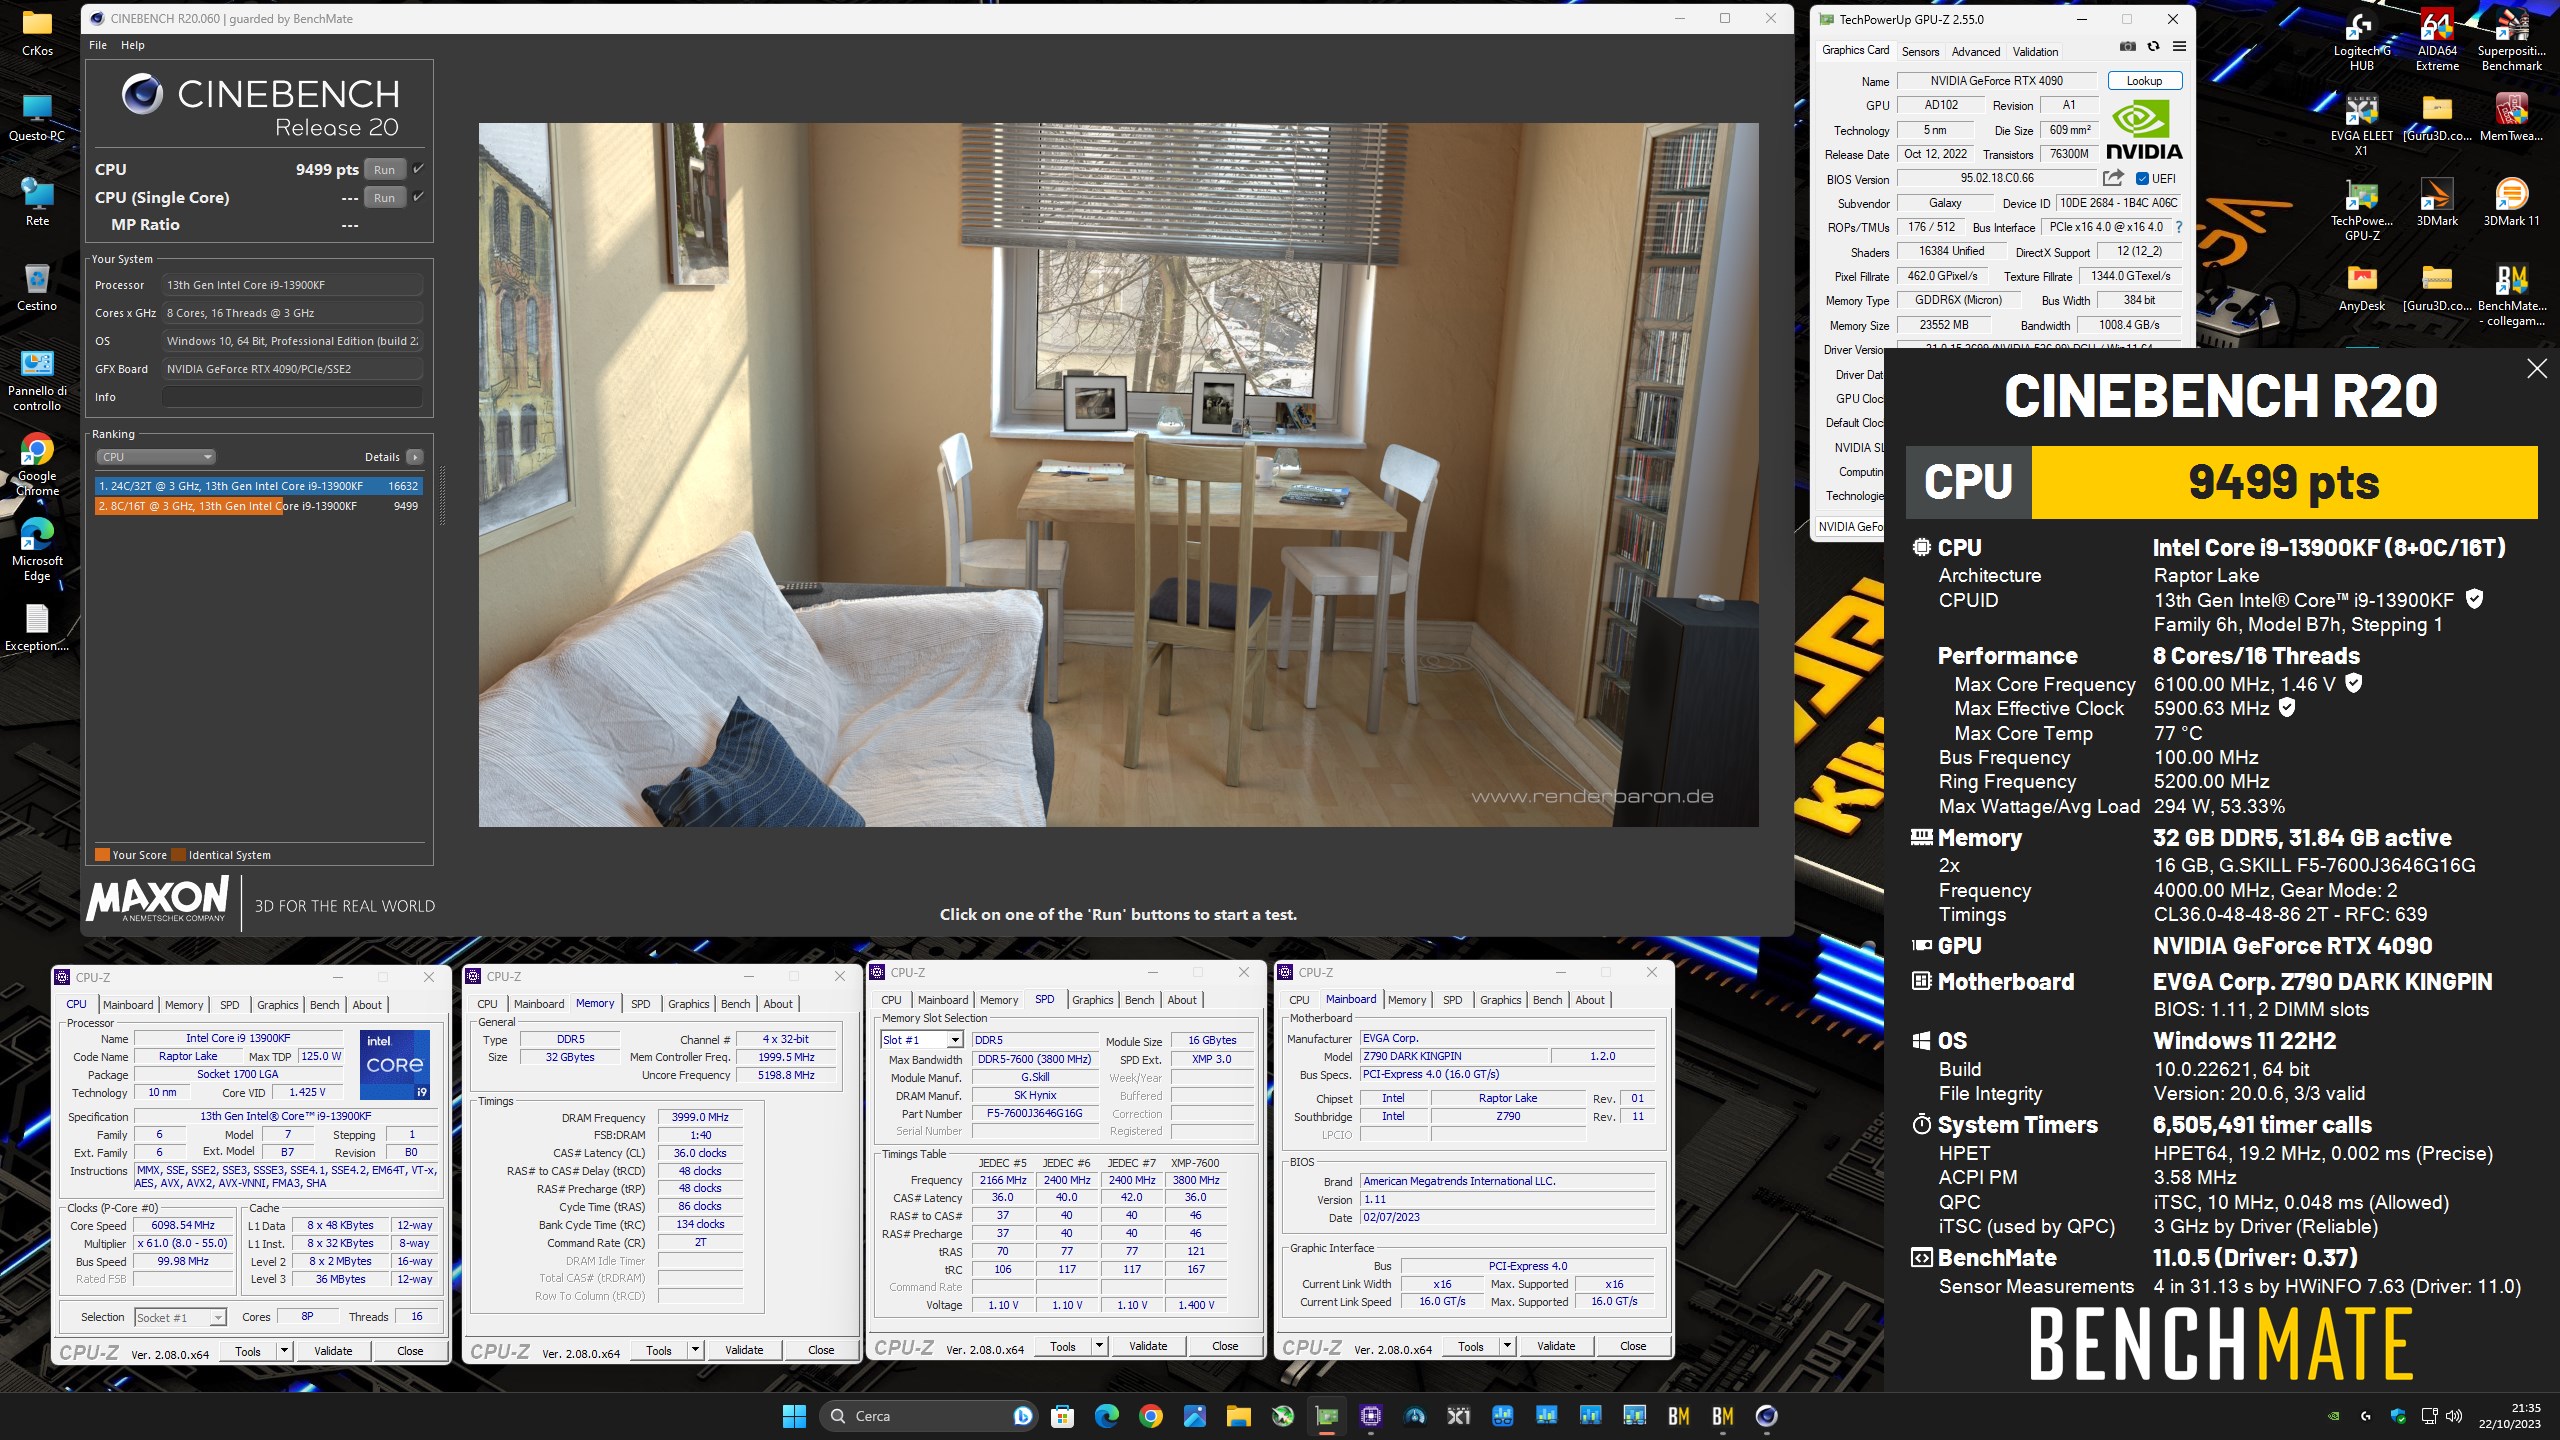This screenshot has height=1440, width=2560.
Task: Open the BenchMate desktop shortcut
Action: pos(2512,295)
